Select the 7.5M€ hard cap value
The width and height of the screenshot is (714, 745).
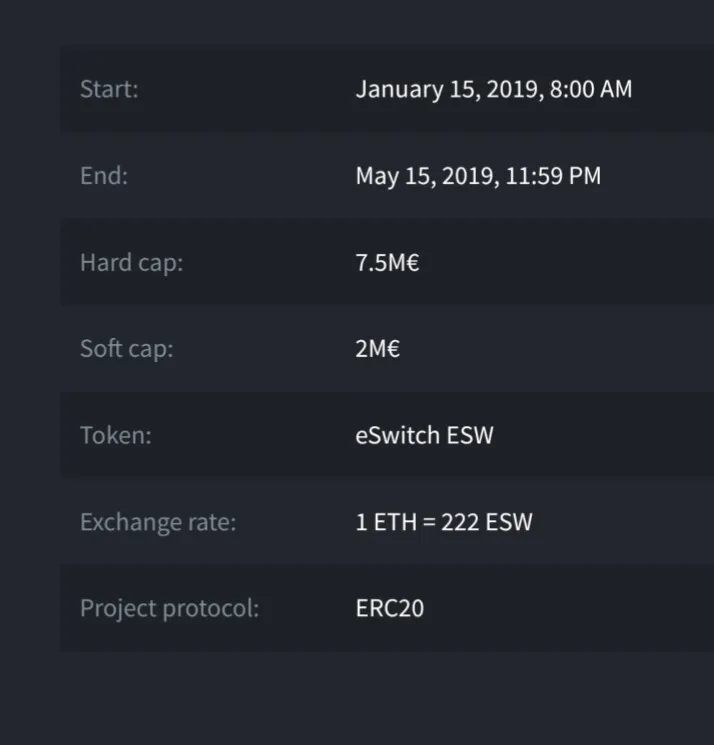388,263
